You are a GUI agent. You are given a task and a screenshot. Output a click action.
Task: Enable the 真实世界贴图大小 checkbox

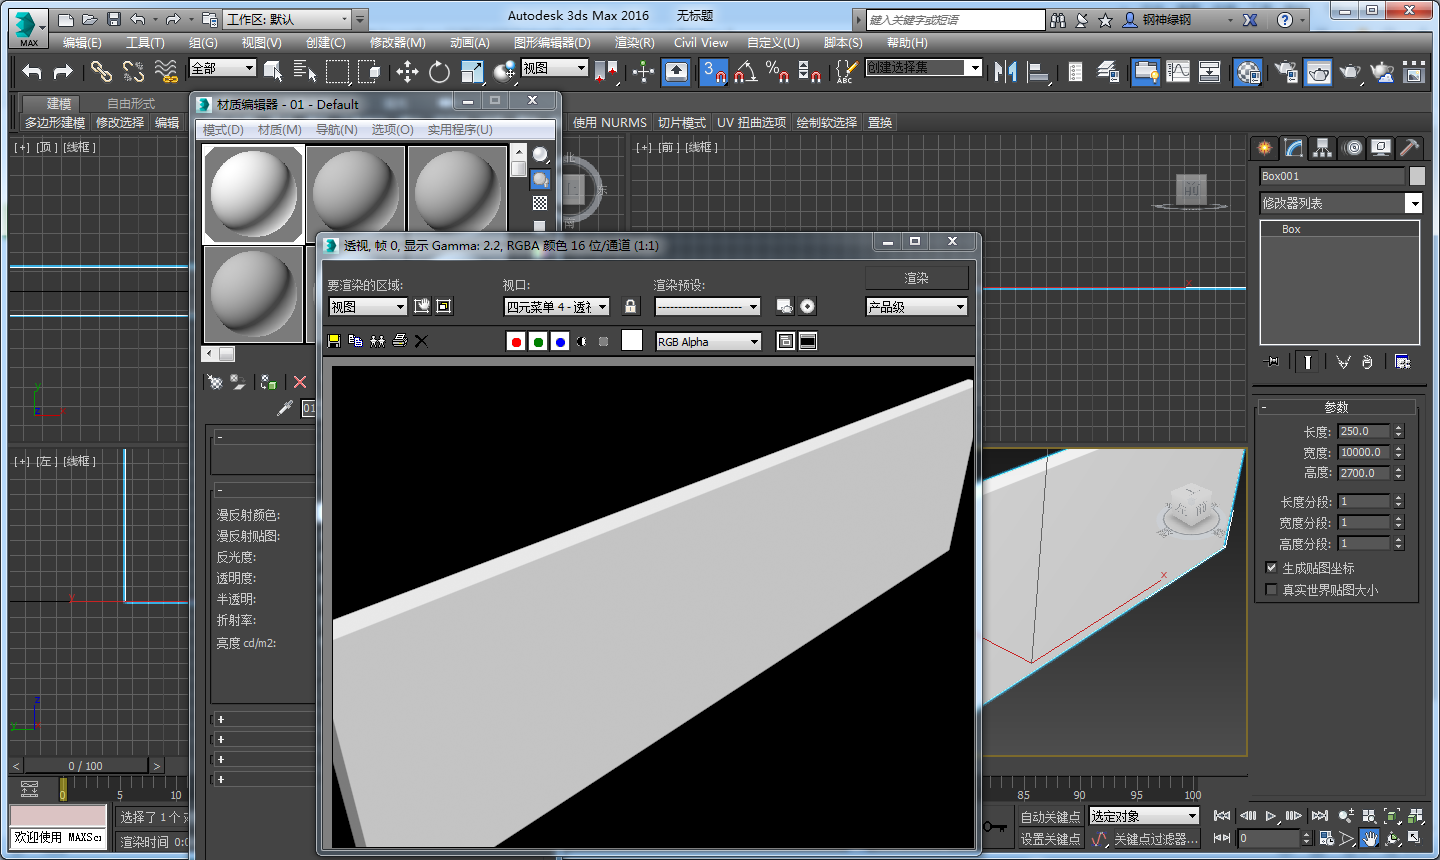(1272, 590)
